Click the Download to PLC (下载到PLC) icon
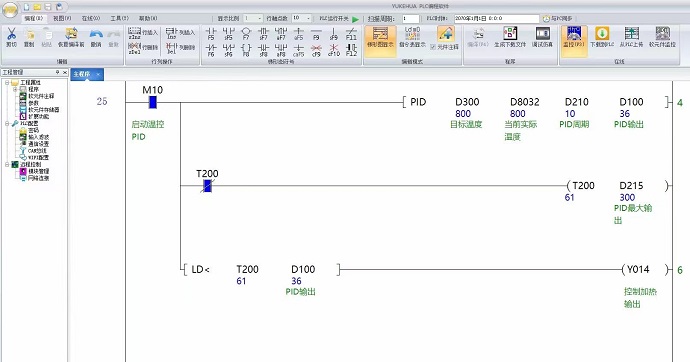Screen dimensions: 690x362 coord(602,37)
